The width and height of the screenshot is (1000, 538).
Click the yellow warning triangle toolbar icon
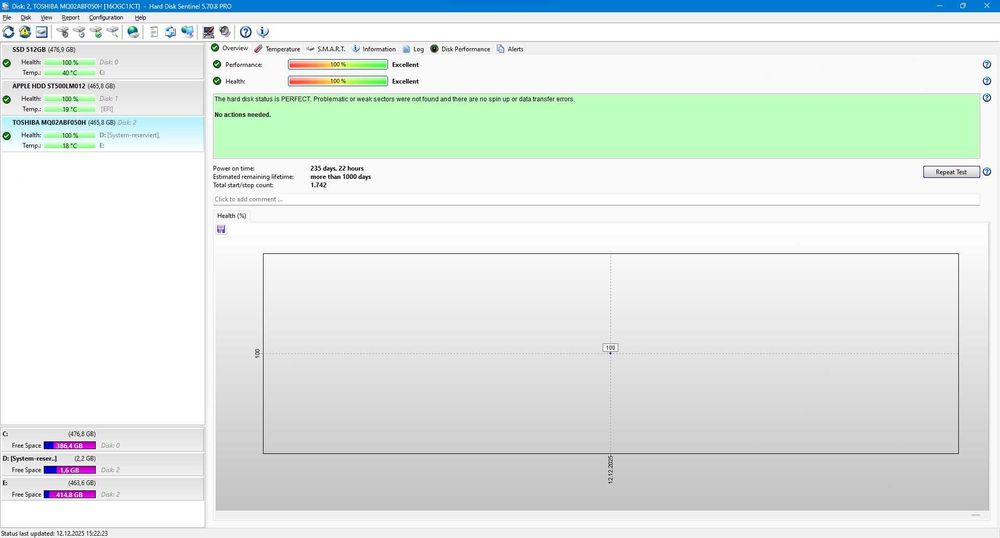pyautogui.click(x=25, y=32)
